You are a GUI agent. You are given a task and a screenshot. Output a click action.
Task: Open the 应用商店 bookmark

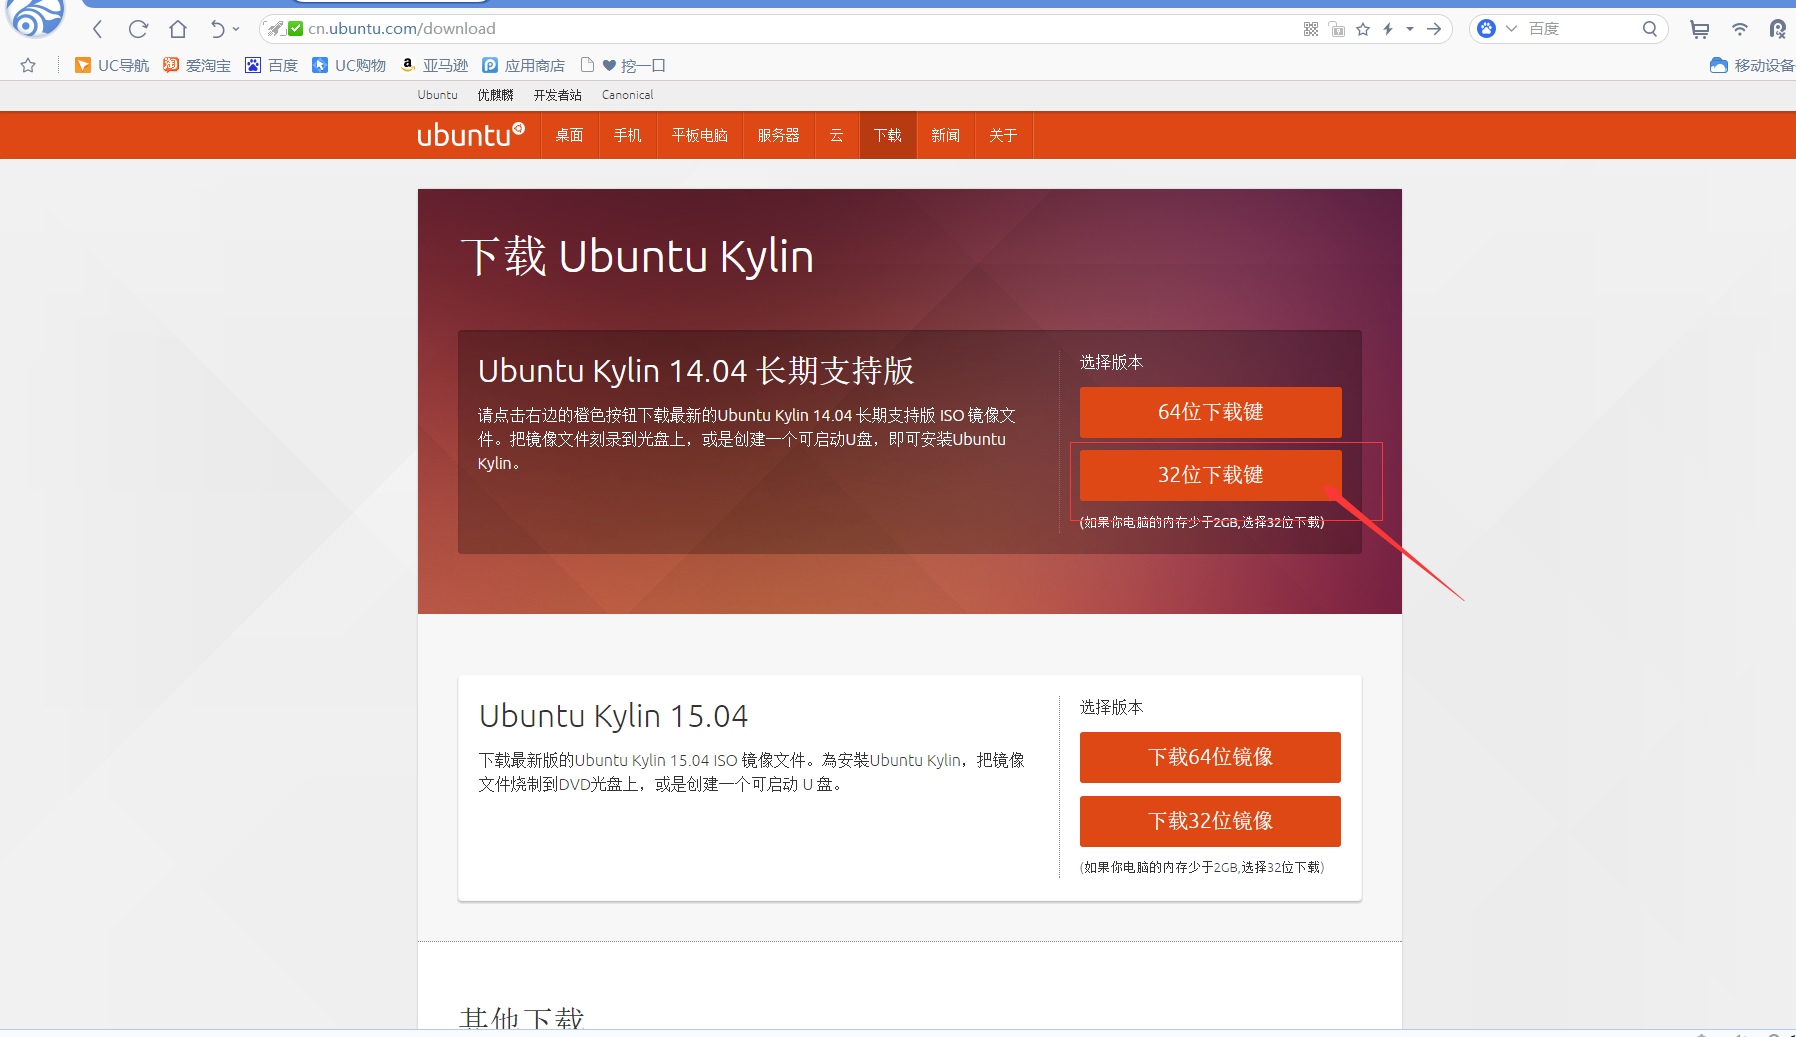coord(524,65)
